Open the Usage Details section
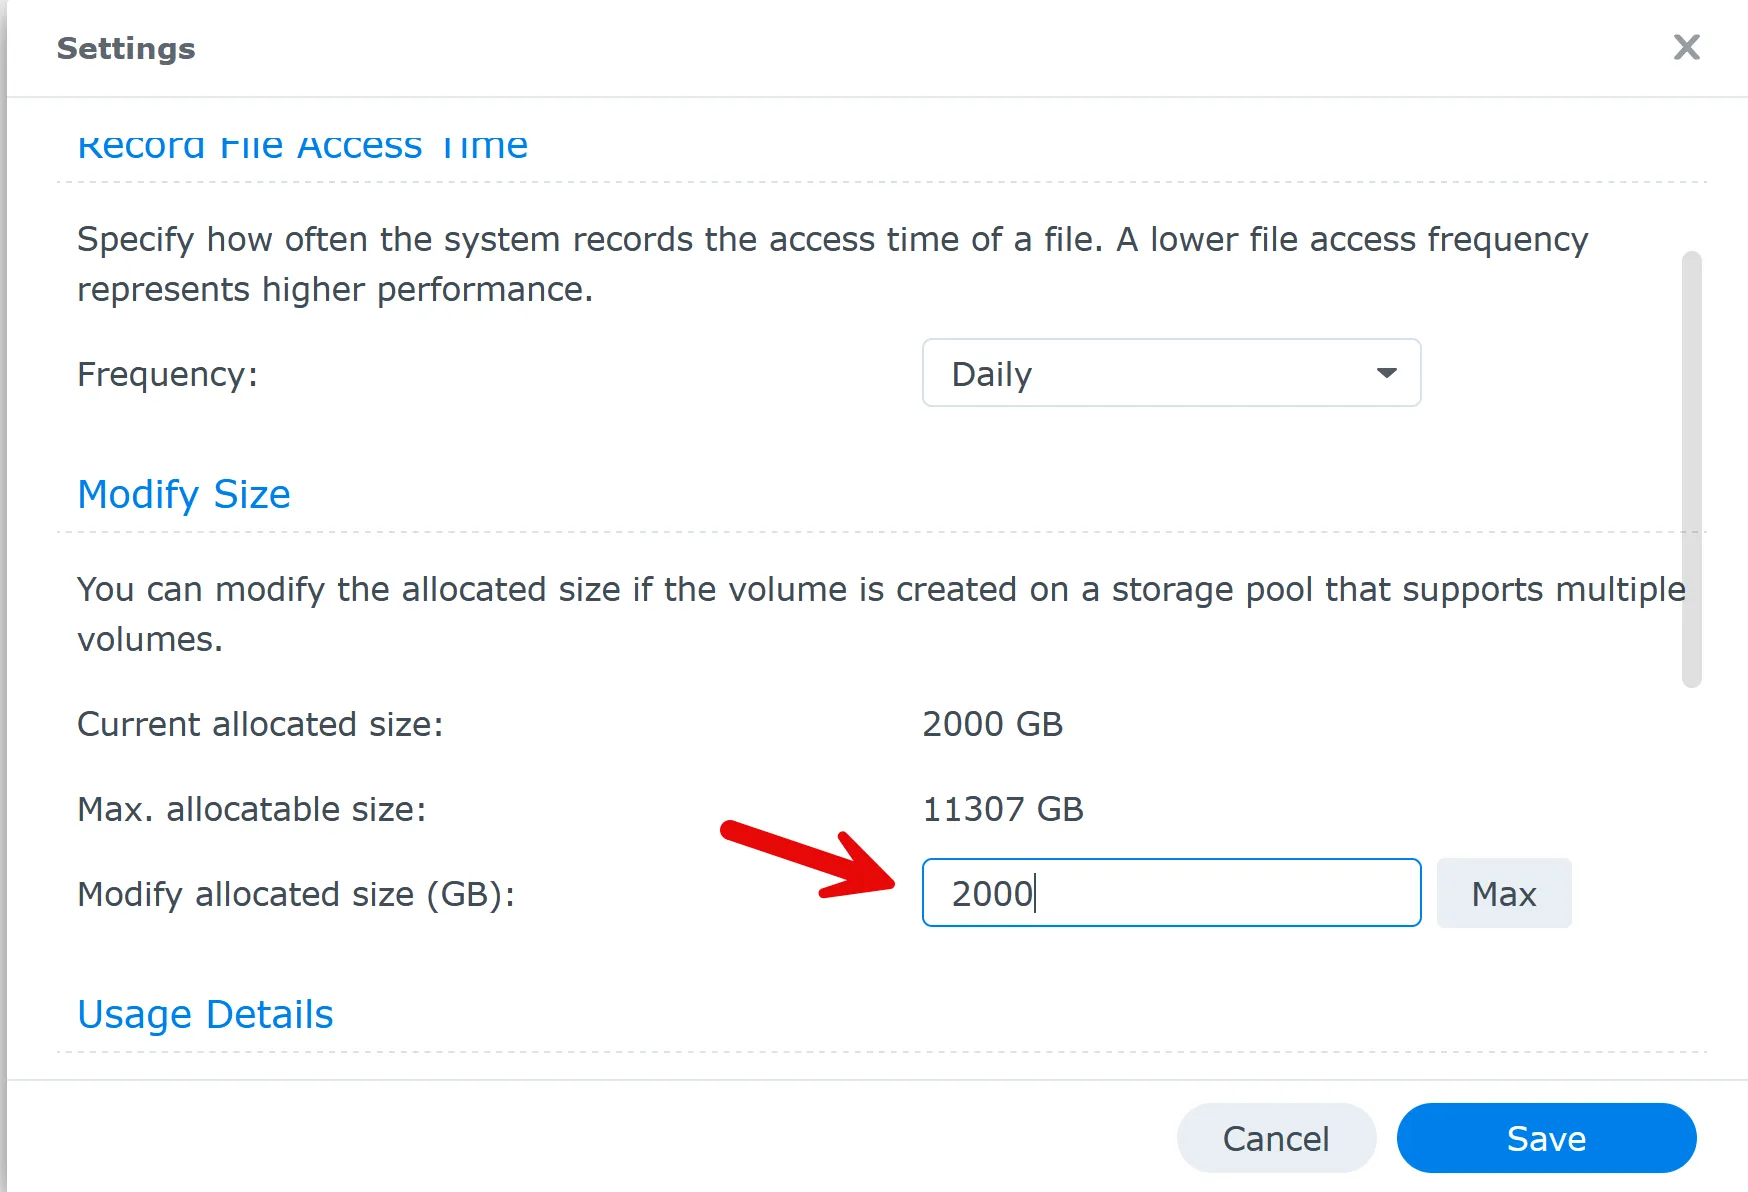The width and height of the screenshot is (1748, 1192). [x=205, y=1013]
